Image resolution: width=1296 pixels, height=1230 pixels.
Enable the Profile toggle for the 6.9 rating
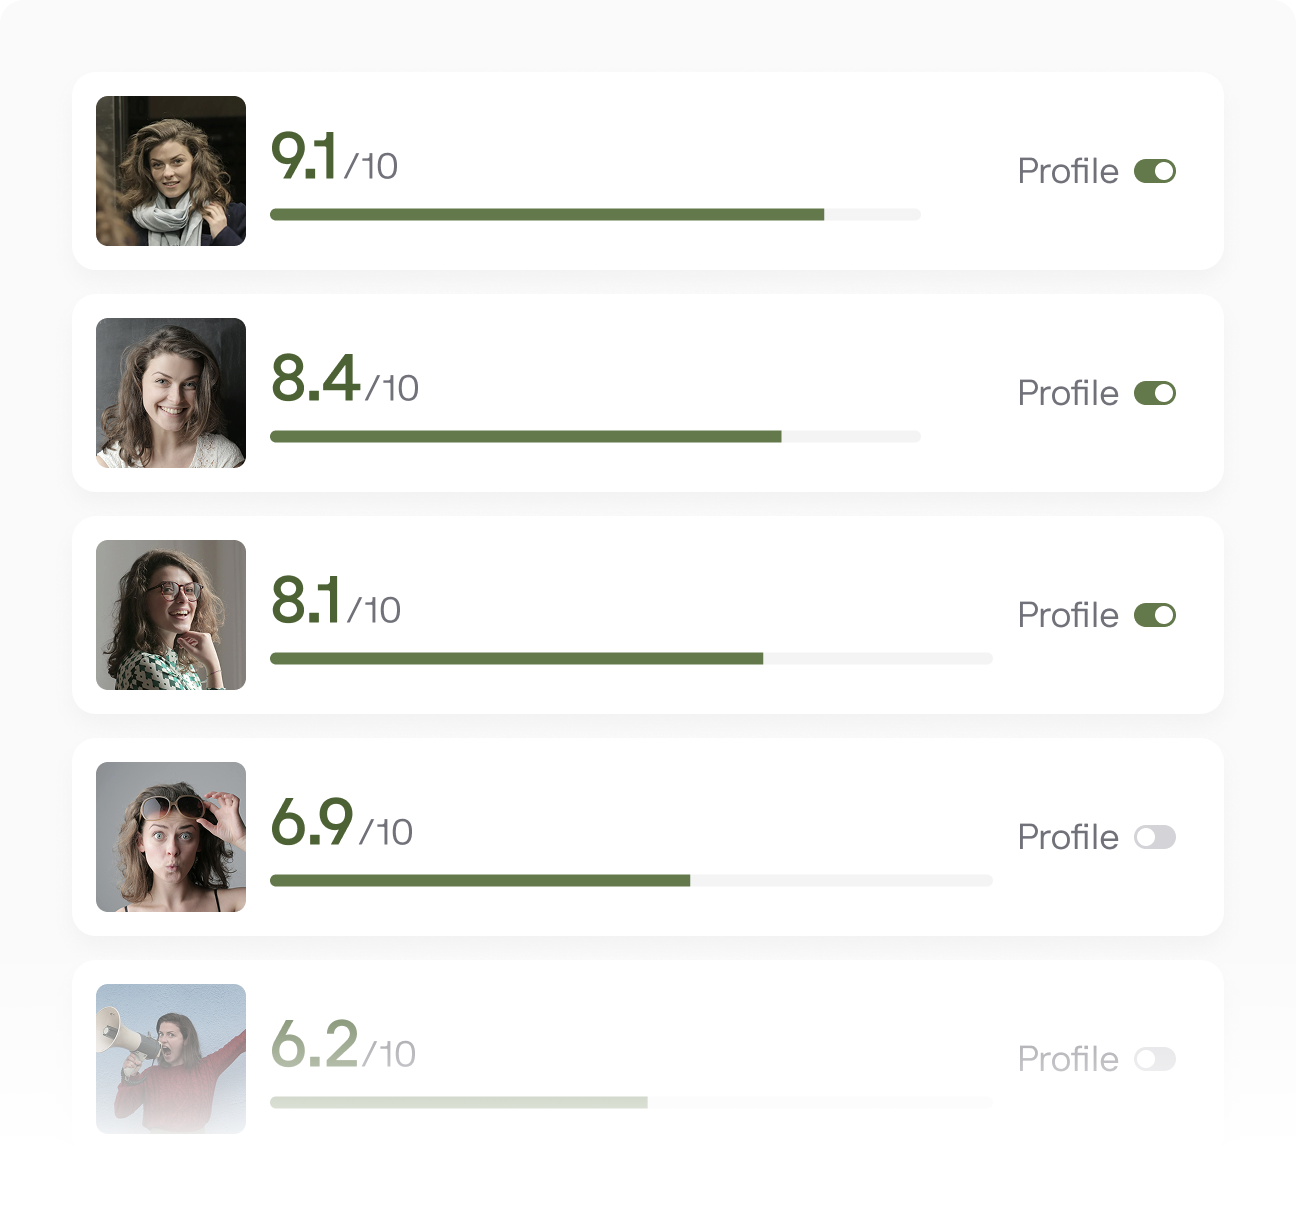[1154, 837]
